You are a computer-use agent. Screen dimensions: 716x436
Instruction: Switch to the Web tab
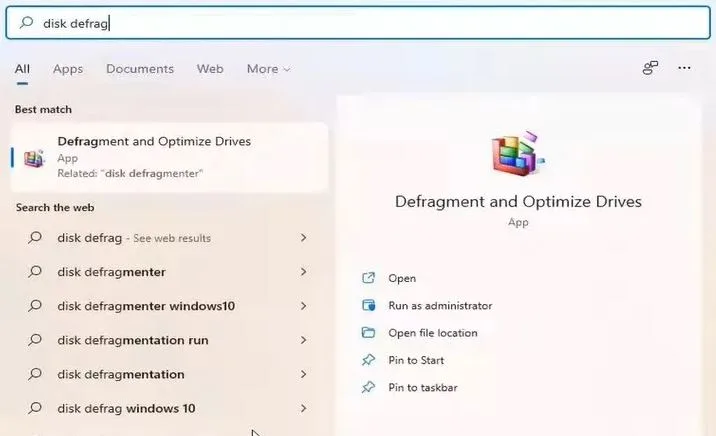coord(210,69)
